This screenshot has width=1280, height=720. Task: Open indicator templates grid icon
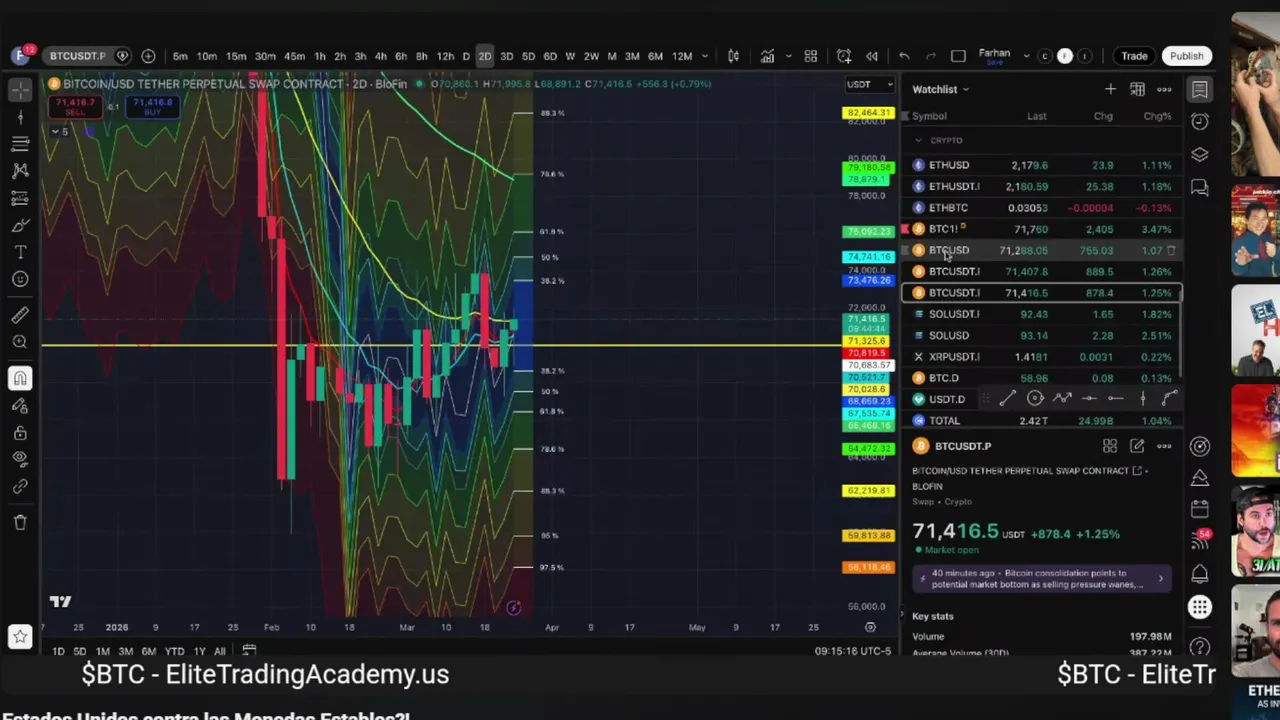(811, 56)
